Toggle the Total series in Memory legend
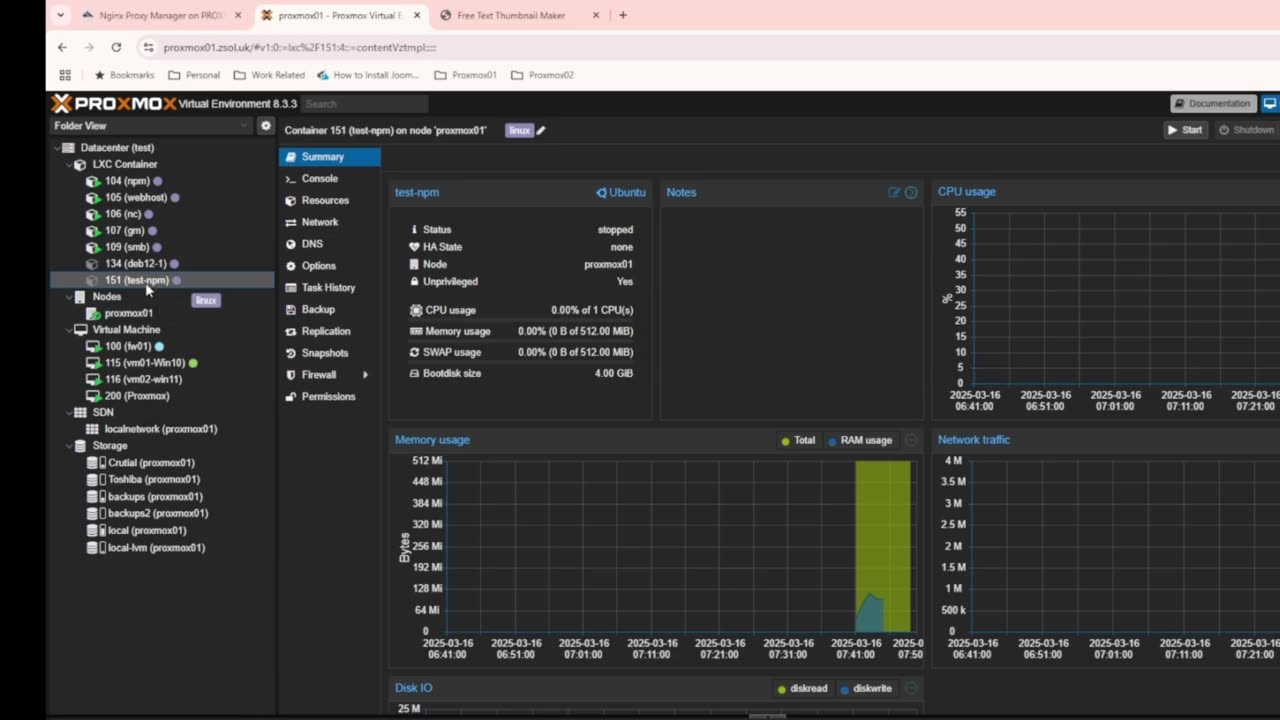Screen dimensions: 1280x720 coord(798,441)
